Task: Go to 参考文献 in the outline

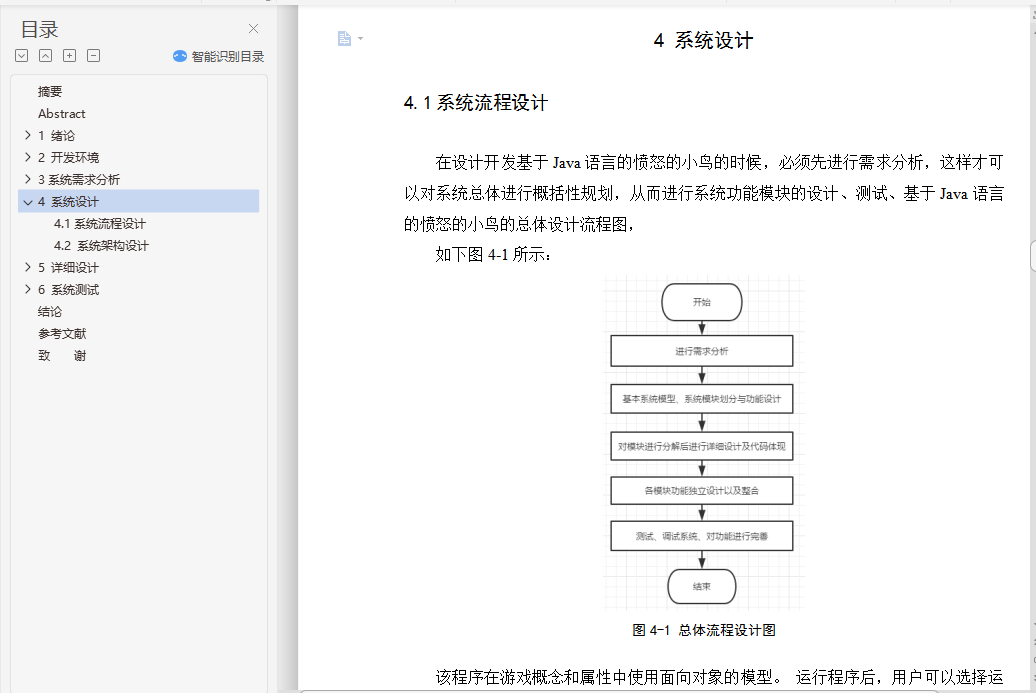Action: (x=62, y=334)
